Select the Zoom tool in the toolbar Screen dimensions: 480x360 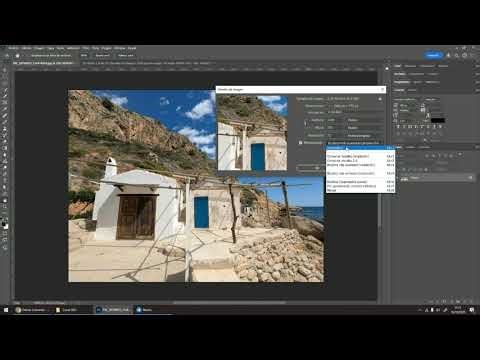tap(5, 207)
